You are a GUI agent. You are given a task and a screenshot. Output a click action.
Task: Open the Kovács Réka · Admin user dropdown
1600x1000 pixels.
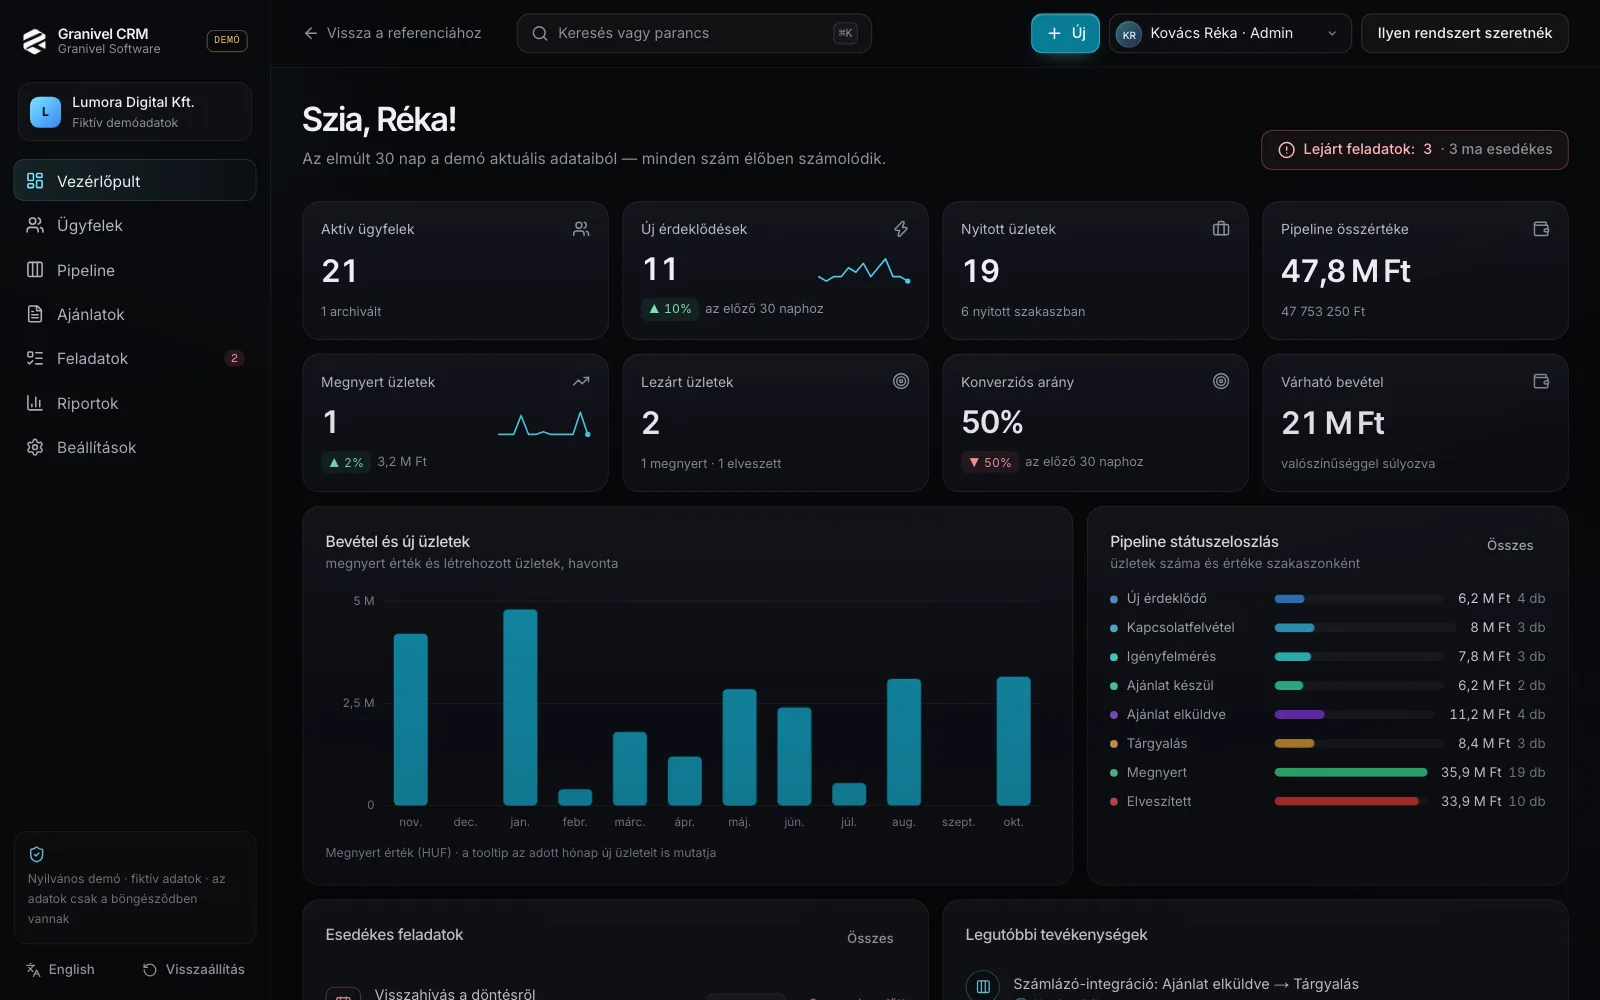coord(1230,33)
